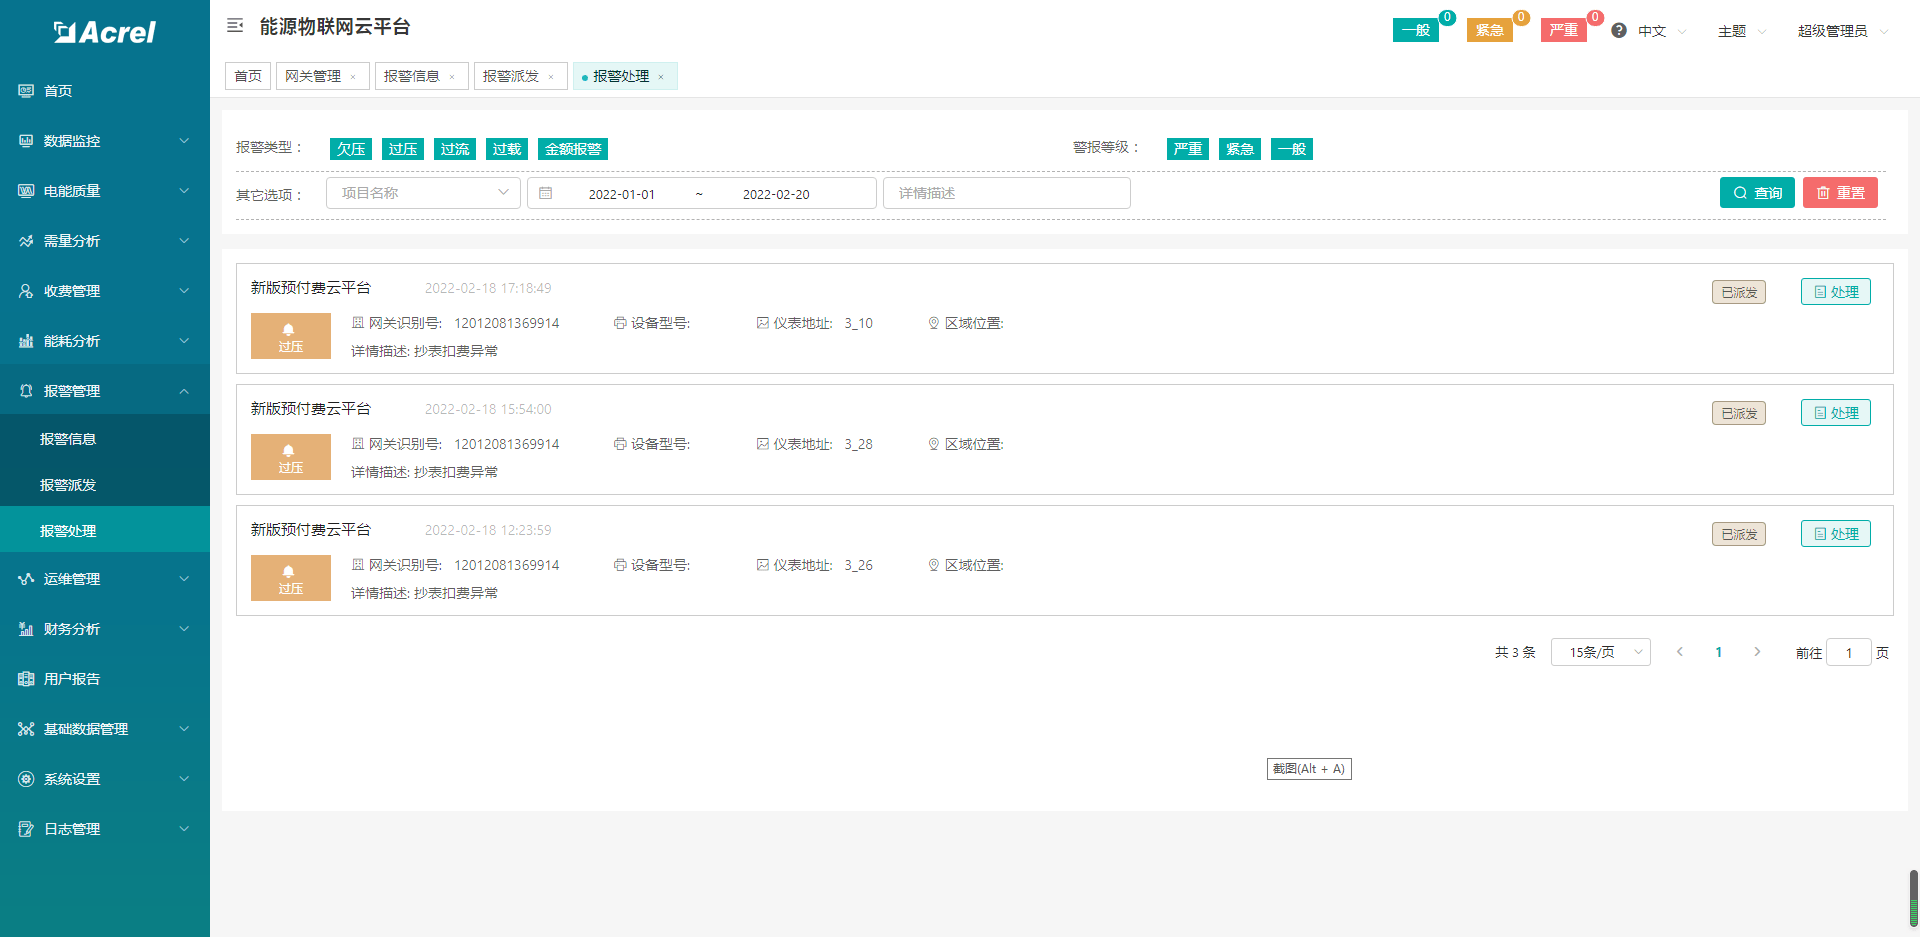The height and width of the screenshot is (937, 1920).
Task: Click the 过压 alarm badge dated 12:23:59
Action: point(291,578)
